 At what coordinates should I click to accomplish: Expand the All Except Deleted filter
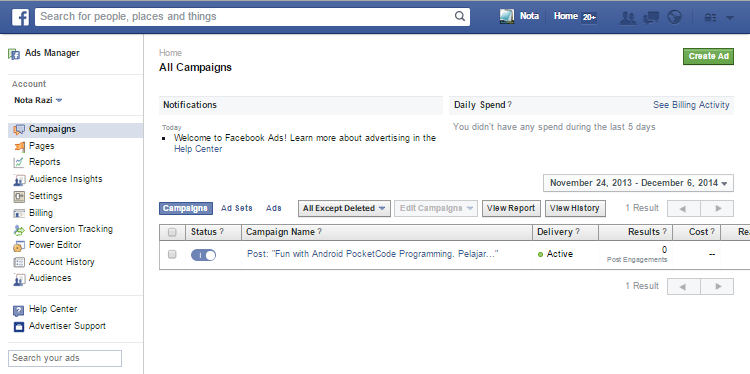[x=344, y=209]
